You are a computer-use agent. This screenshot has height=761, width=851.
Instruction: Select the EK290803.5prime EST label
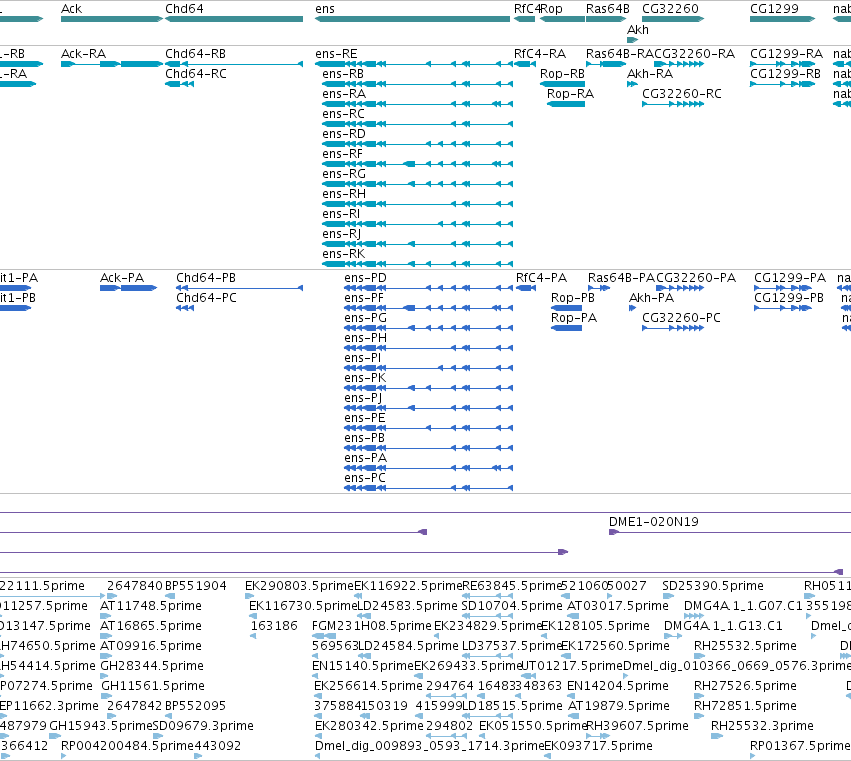299,586
